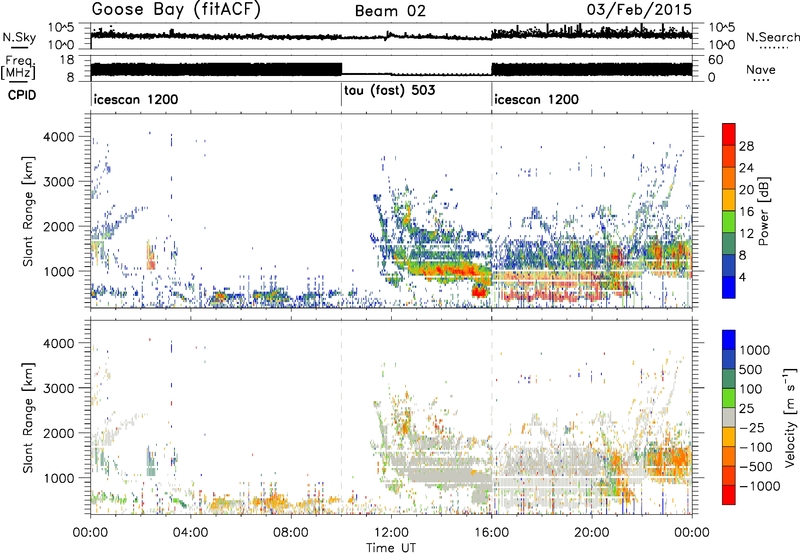Click the '-1000' tick on the velocity colorbar
This screenshot has height=554, width=800.
point(759,486)
